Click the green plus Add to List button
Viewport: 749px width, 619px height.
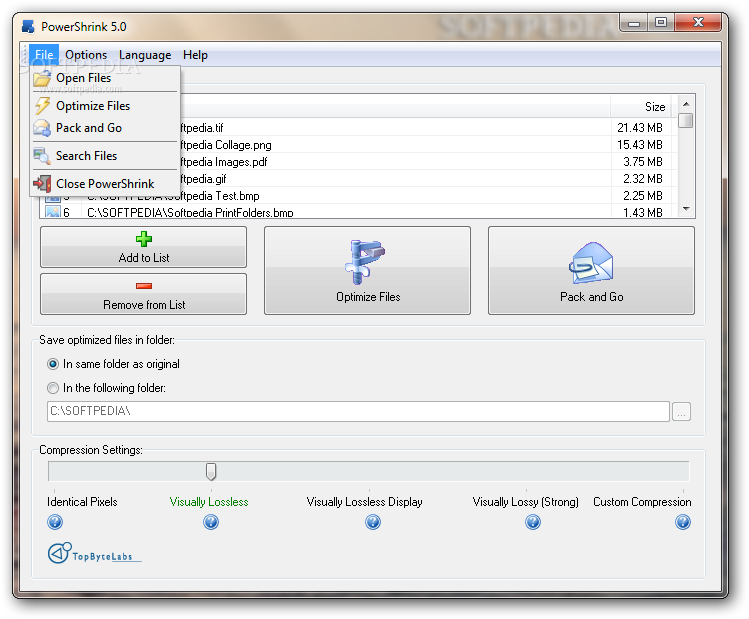(144, 247)
